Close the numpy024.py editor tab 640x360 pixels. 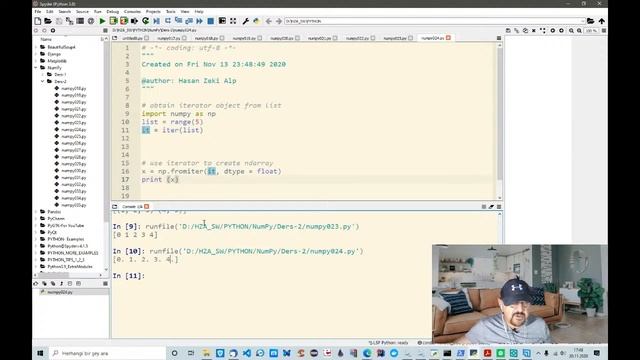pos(448,38)
